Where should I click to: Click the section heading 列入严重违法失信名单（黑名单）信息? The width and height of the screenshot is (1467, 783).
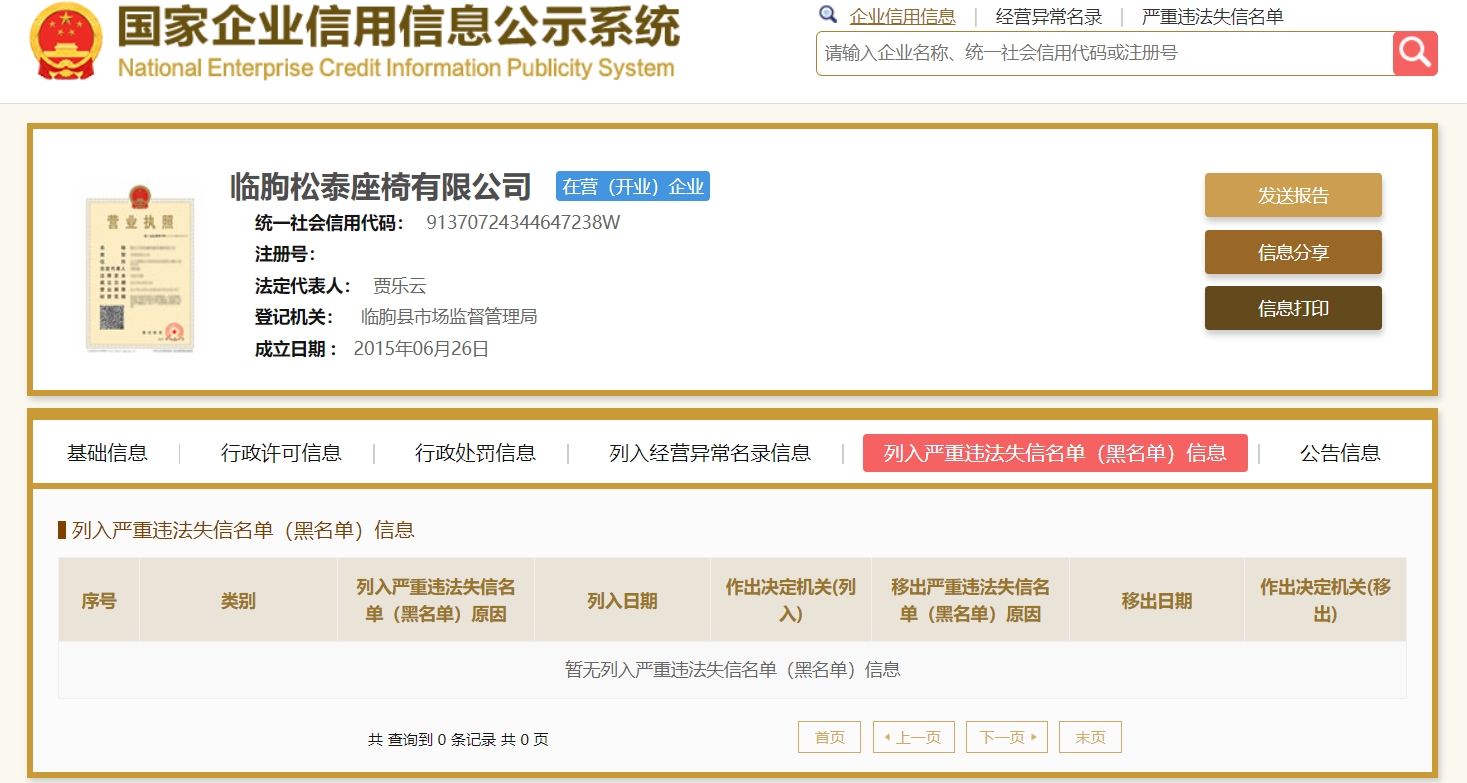point(243,530)
